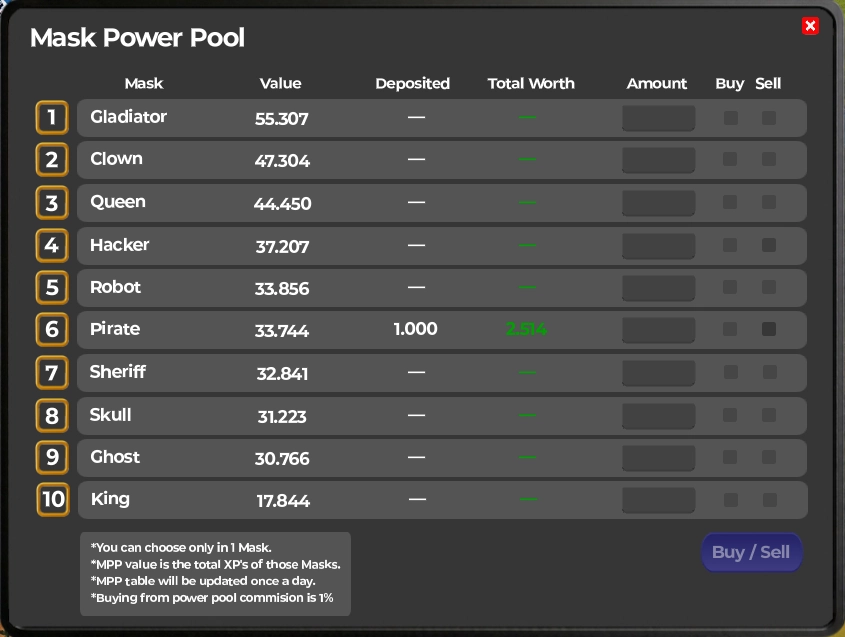This screenshot has height=637, width=845.
Task: Check the Buy checkbox for Skull
Action: point(730,415)
